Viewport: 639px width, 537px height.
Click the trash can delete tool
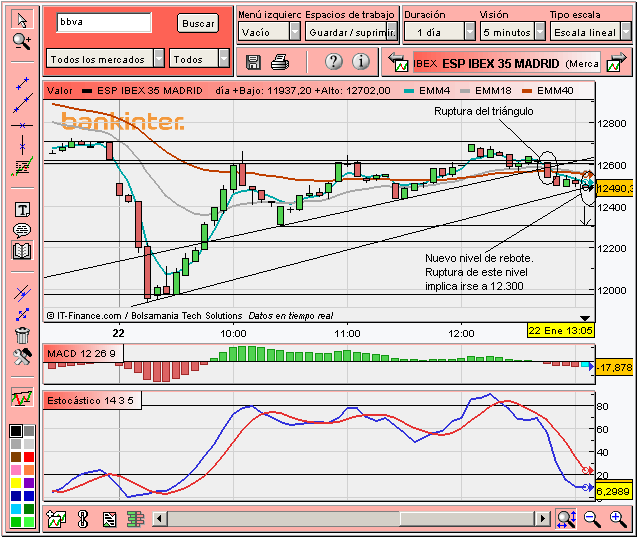[22, 335]
